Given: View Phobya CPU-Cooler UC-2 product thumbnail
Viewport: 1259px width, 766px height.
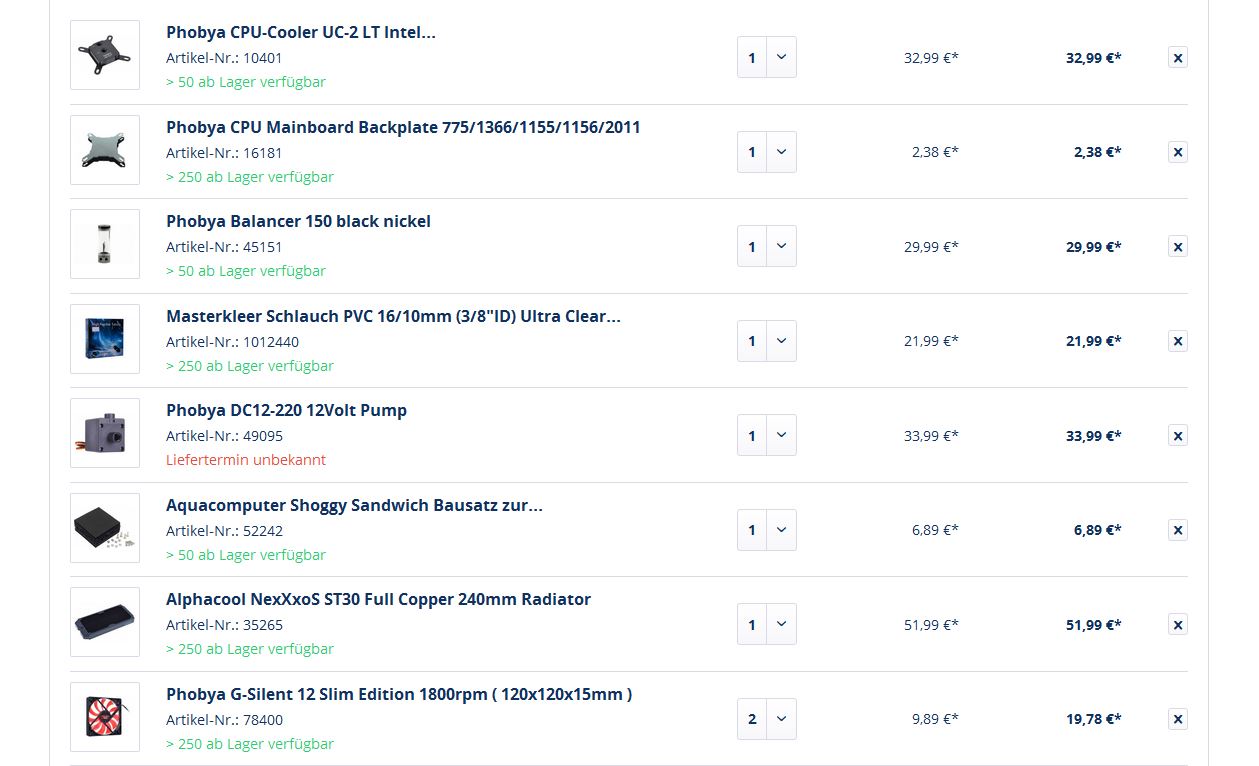Looking at the screenshot, I should click(x=105, y=55).
